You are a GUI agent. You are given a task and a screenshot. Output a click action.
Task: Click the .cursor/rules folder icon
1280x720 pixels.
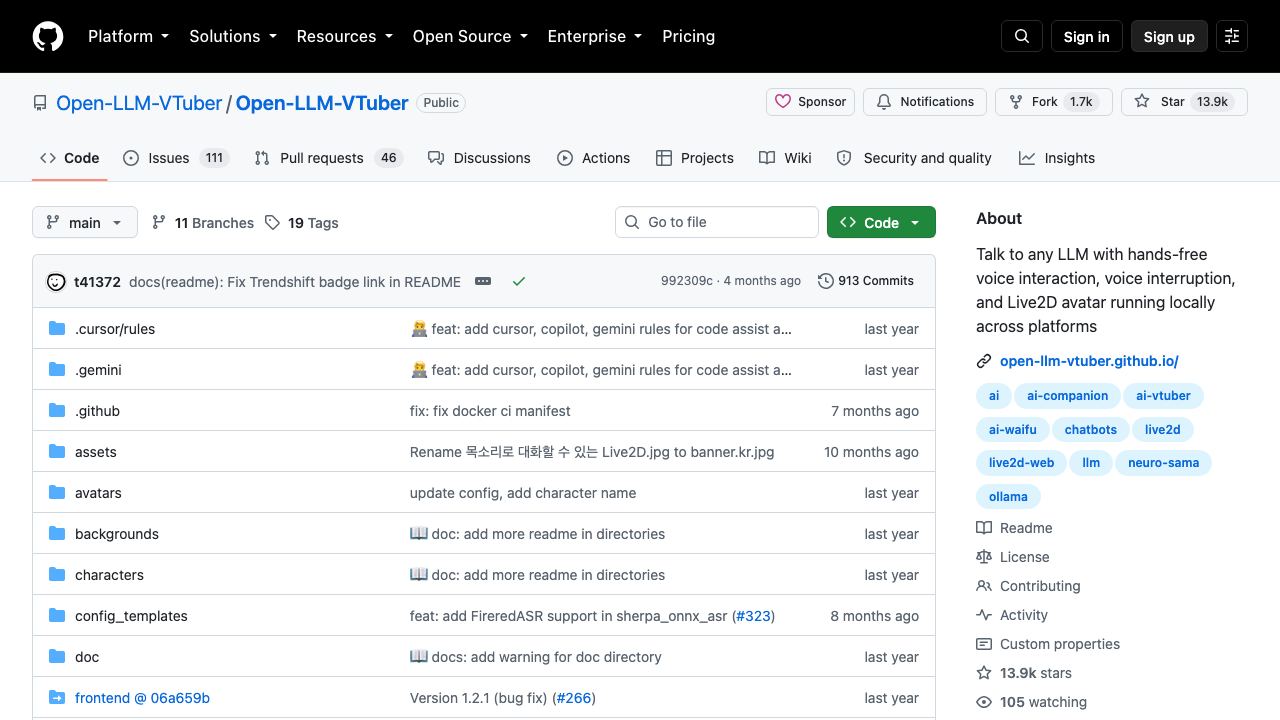57,329
